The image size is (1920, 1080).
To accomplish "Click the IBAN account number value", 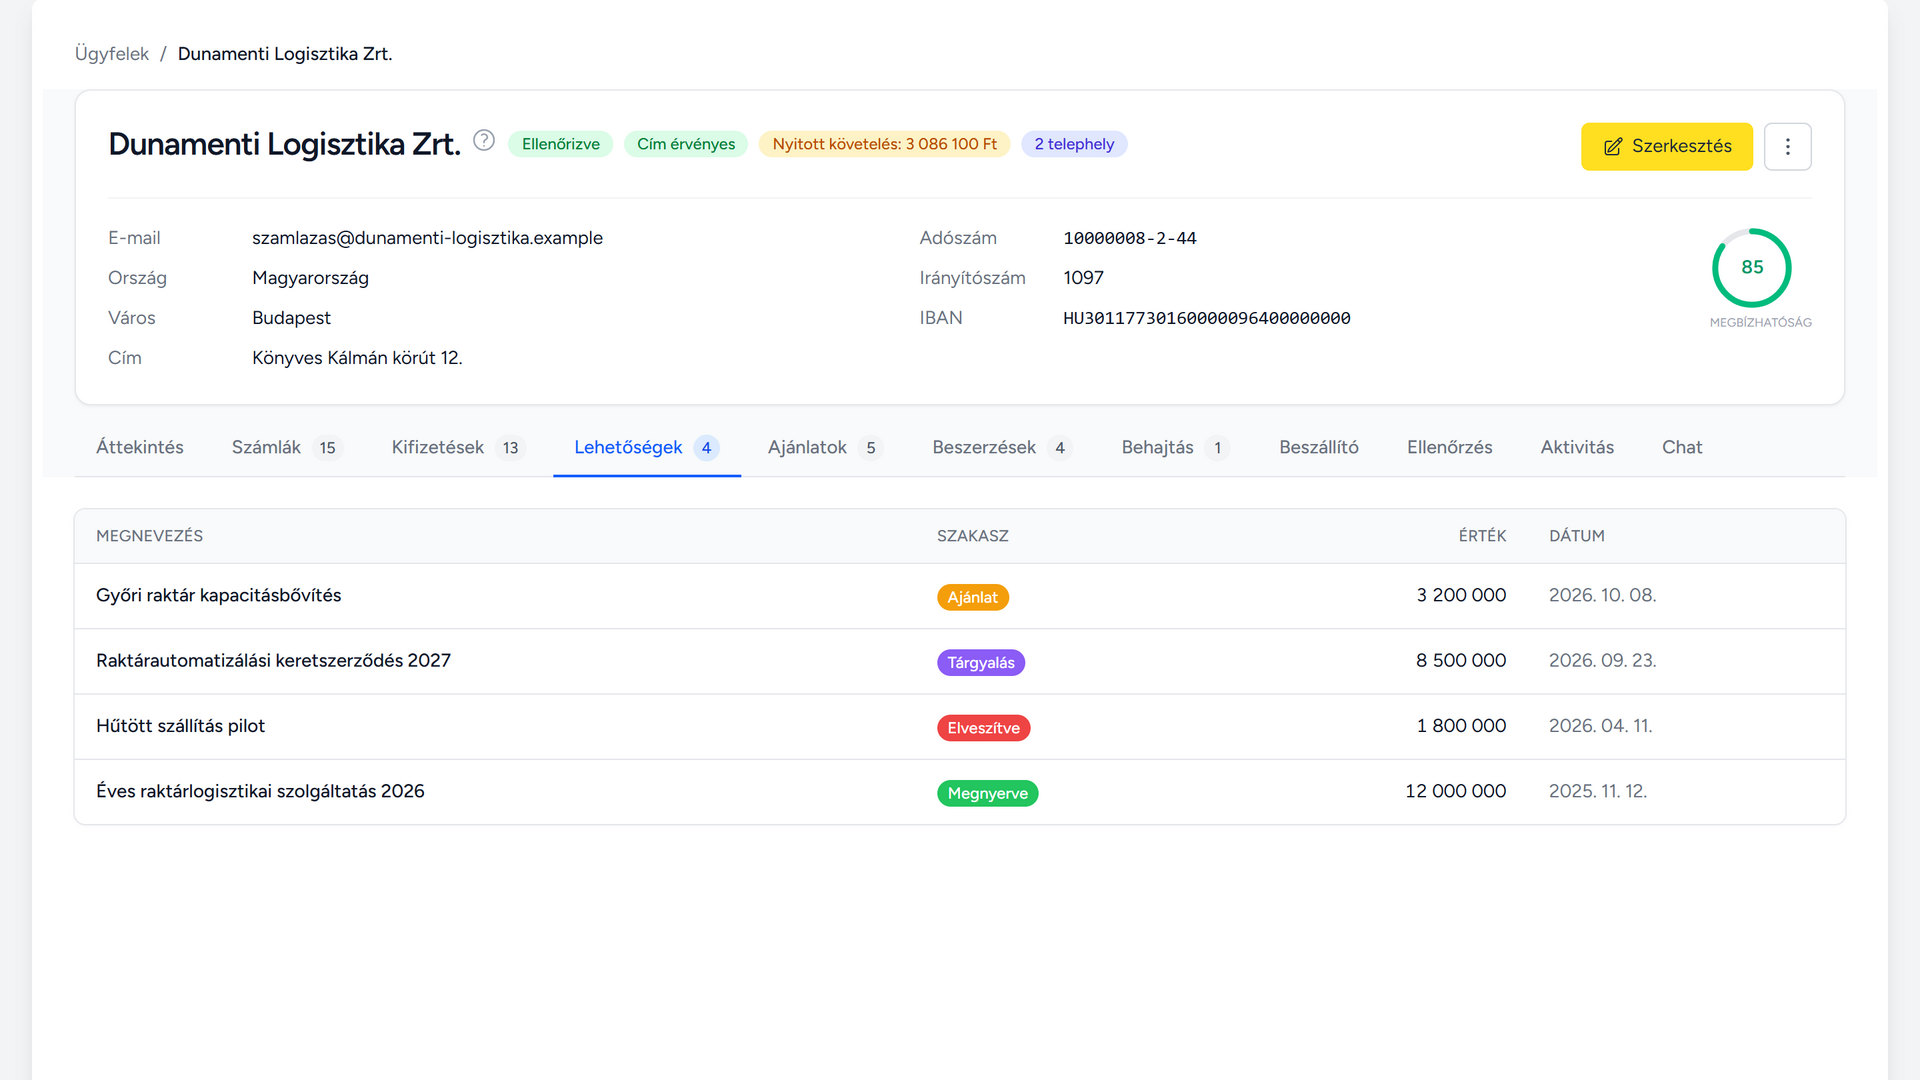I will tap(1206, 318).
